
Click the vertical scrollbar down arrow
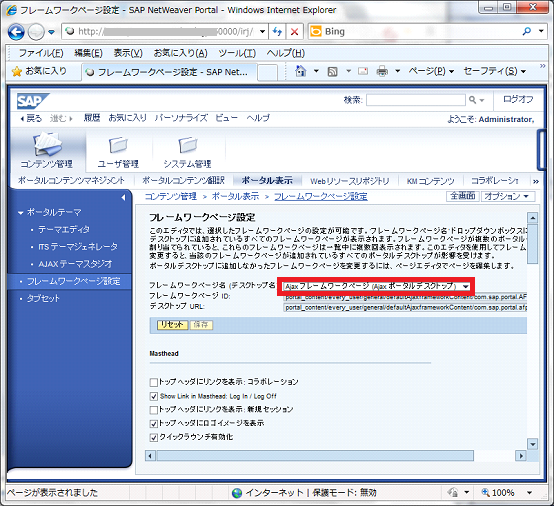[532, 444]
